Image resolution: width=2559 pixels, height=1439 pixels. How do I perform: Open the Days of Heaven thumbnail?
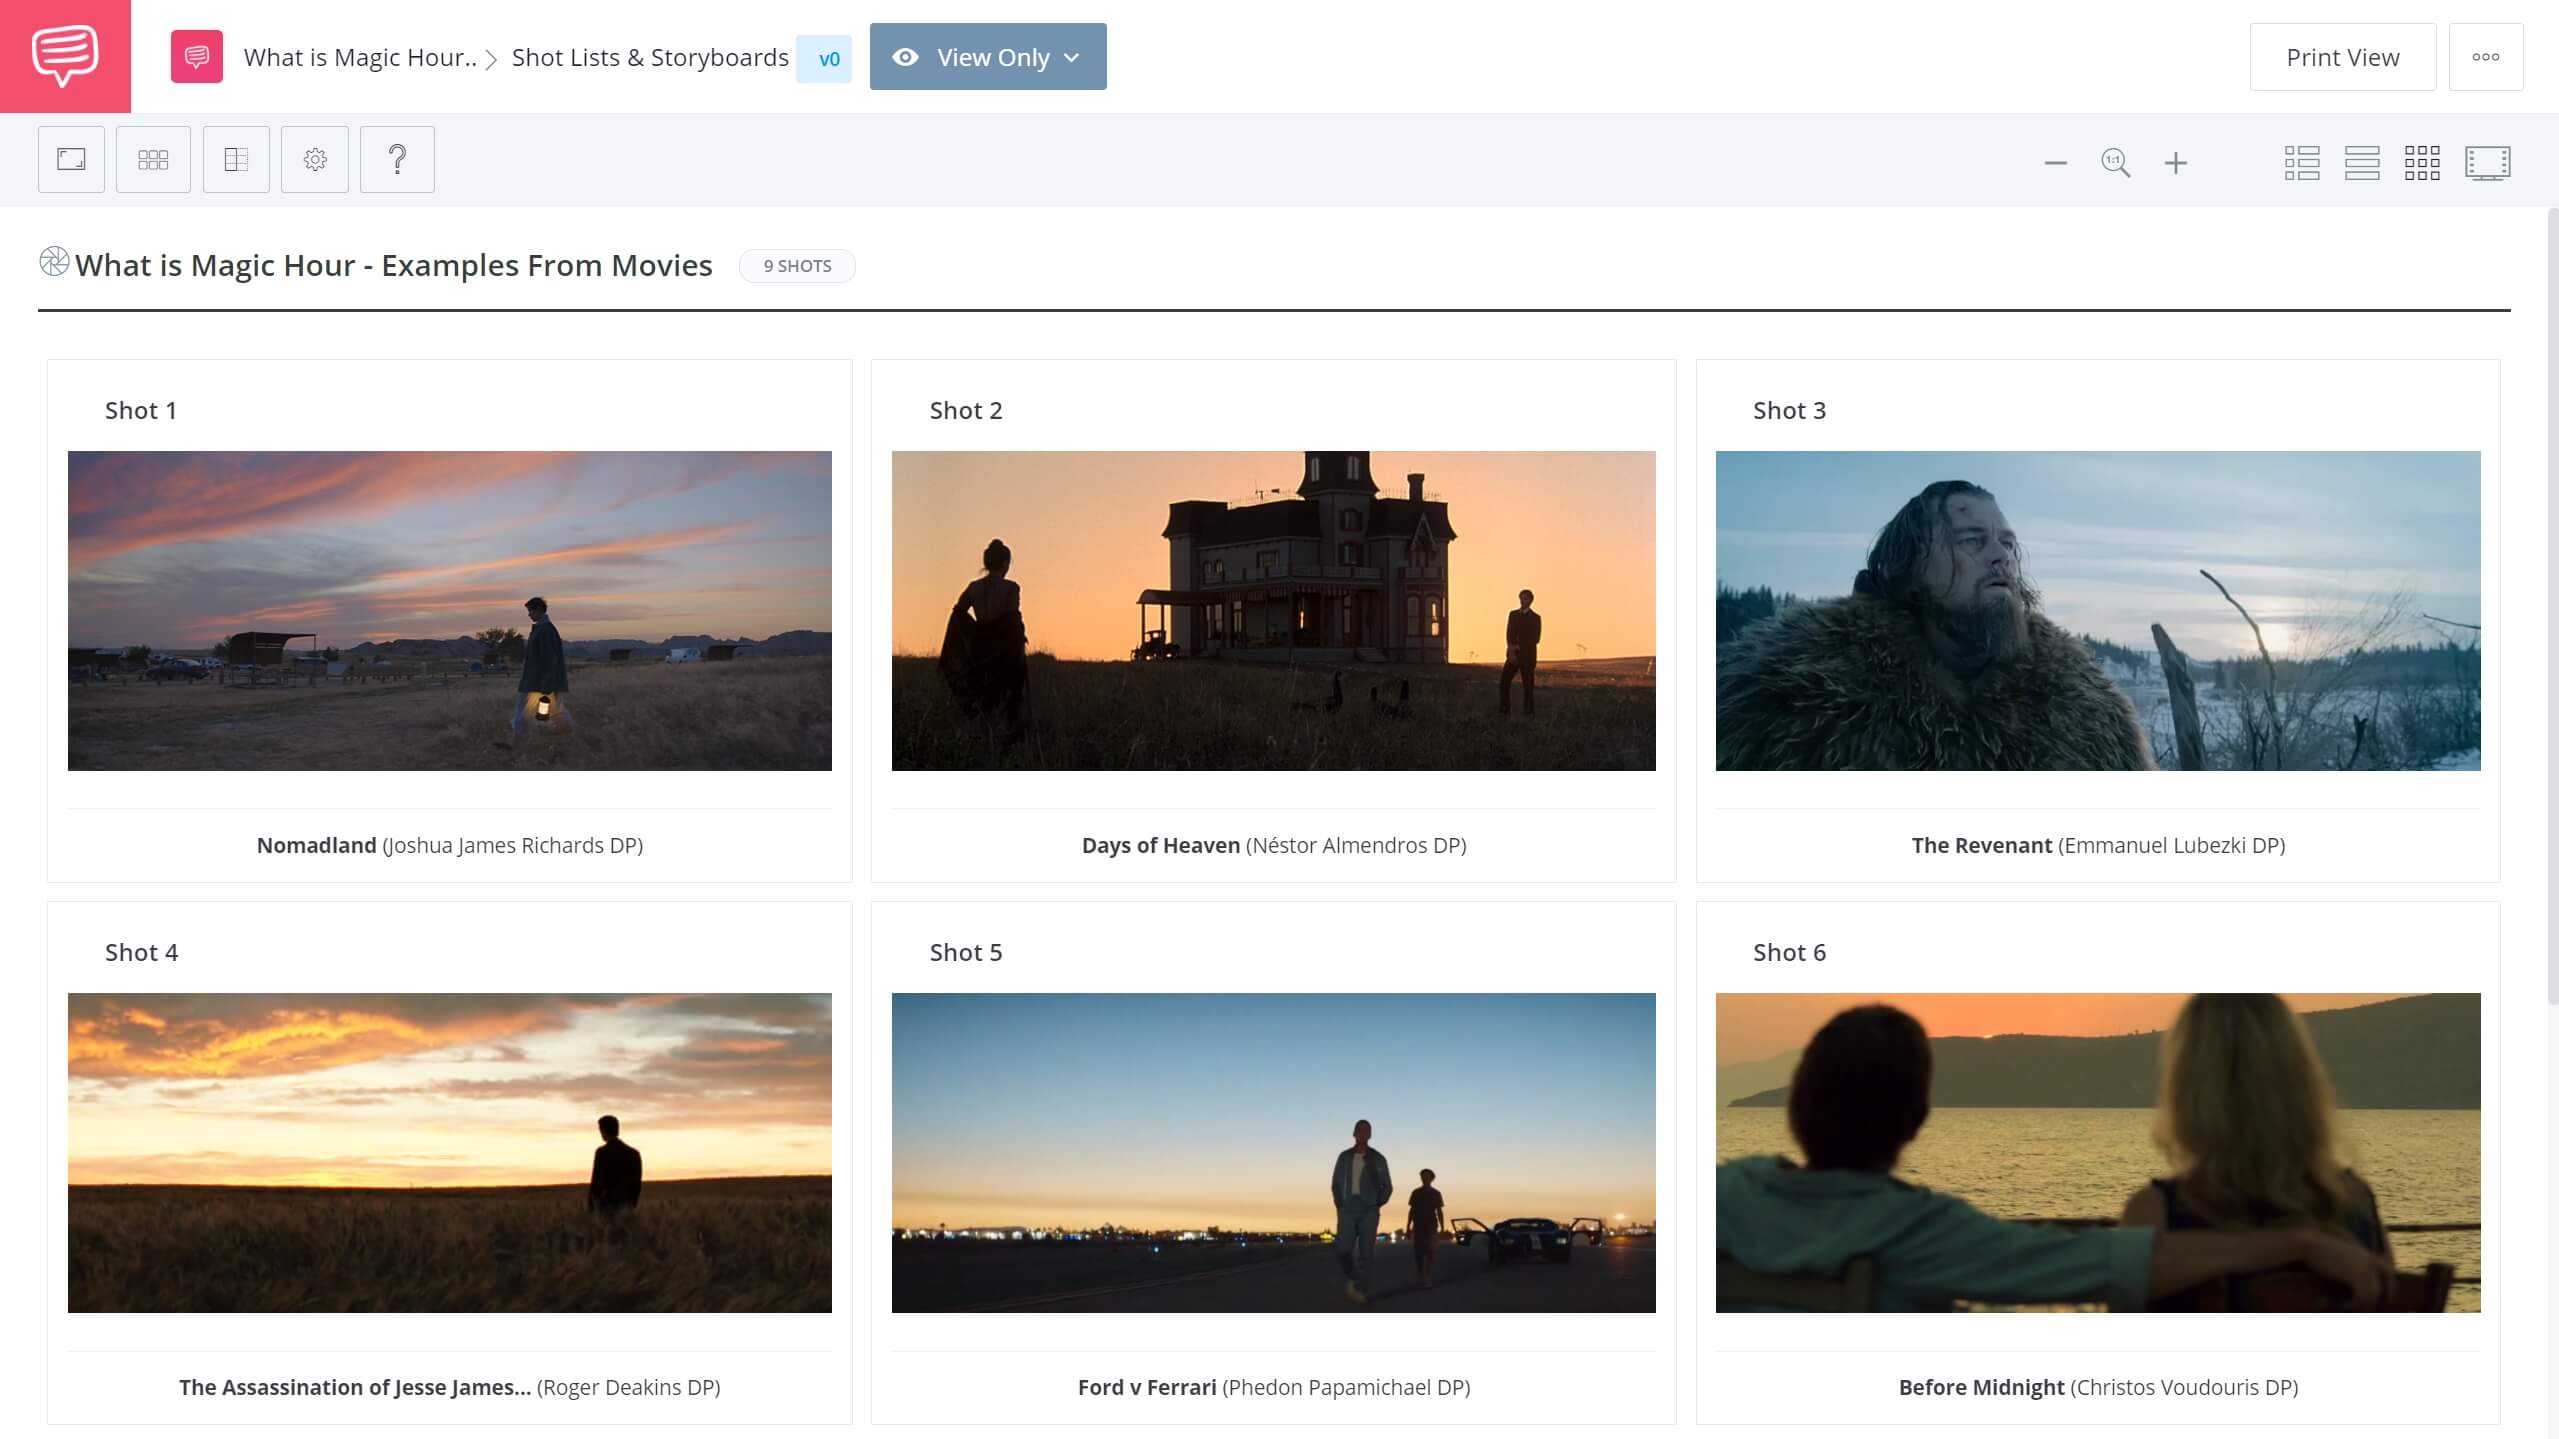tap(1273, 610)
